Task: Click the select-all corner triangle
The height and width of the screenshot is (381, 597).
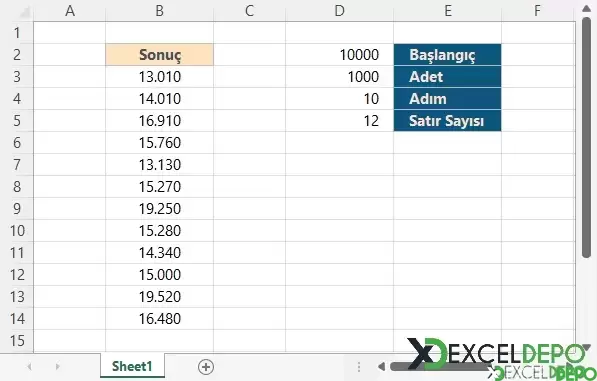Action: (x=25, y=12)
